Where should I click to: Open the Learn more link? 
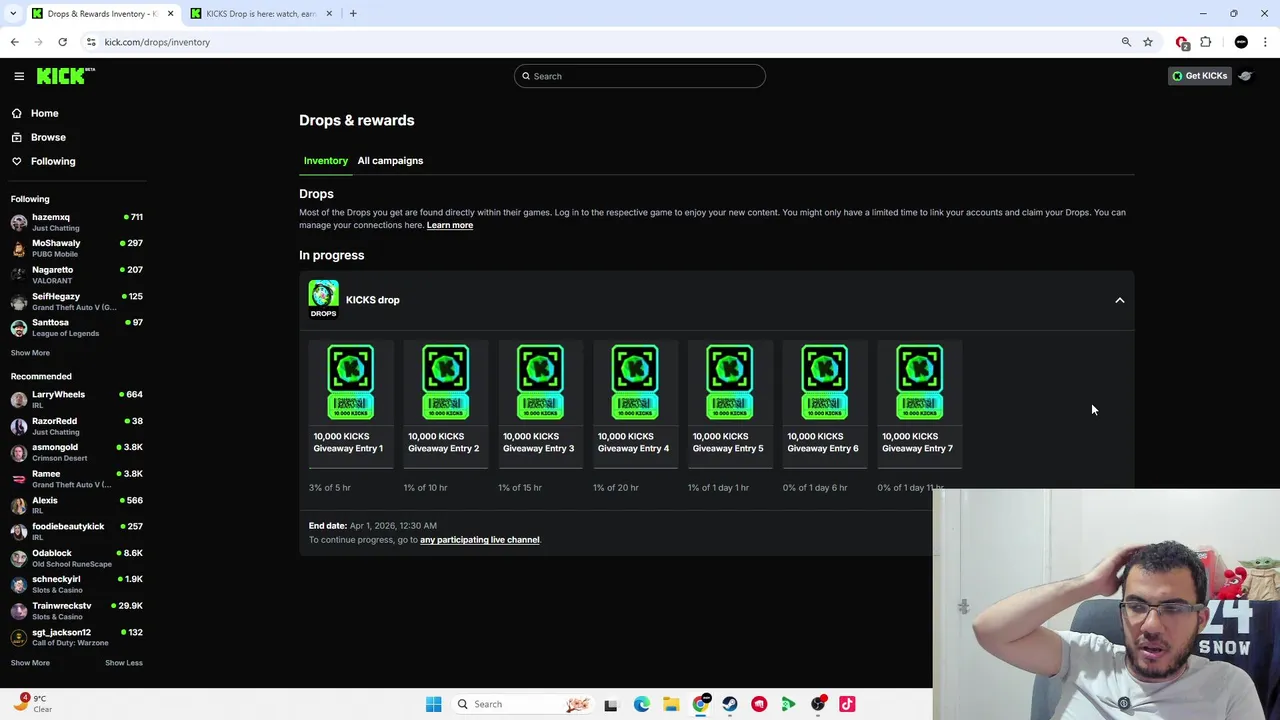450,225
